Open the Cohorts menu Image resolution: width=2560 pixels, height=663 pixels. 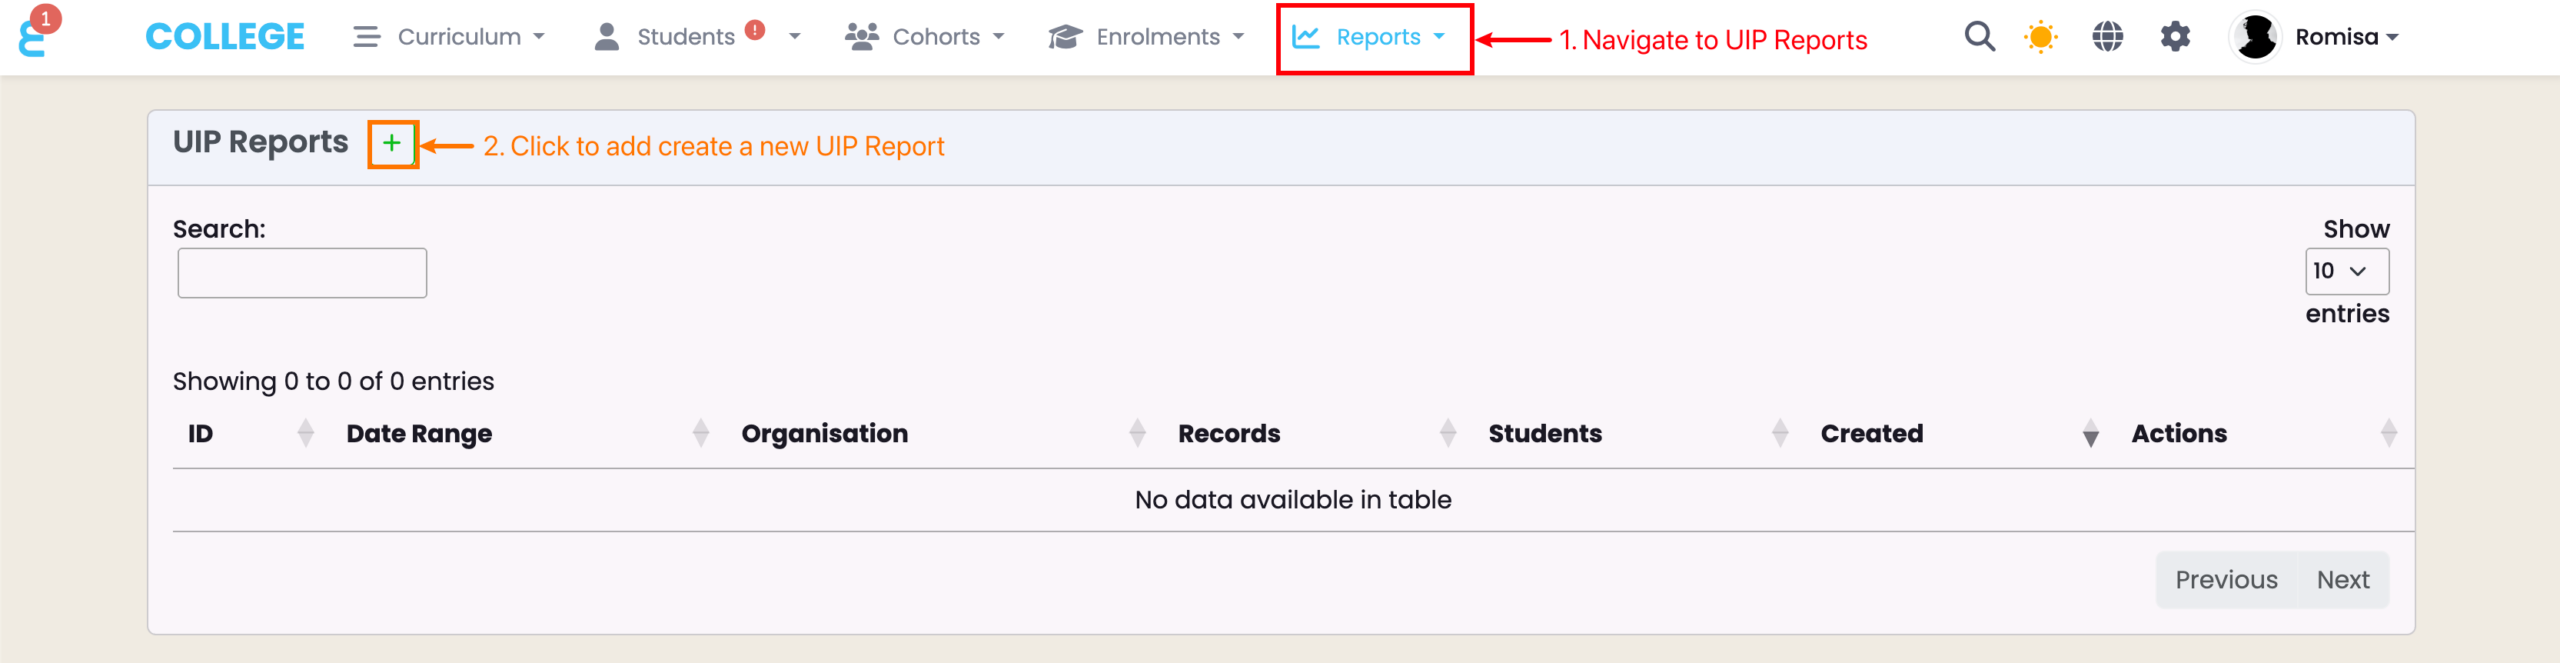click(924, 37)
